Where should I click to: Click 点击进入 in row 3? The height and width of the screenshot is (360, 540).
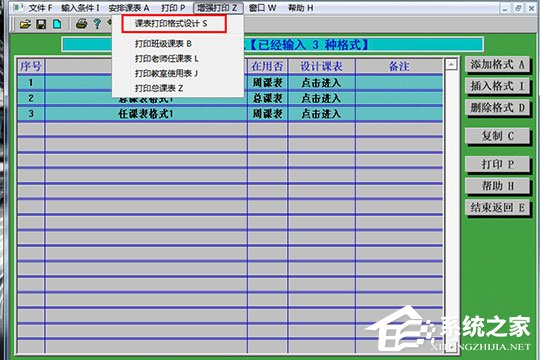pyautogui.click(x=321, y=114)
